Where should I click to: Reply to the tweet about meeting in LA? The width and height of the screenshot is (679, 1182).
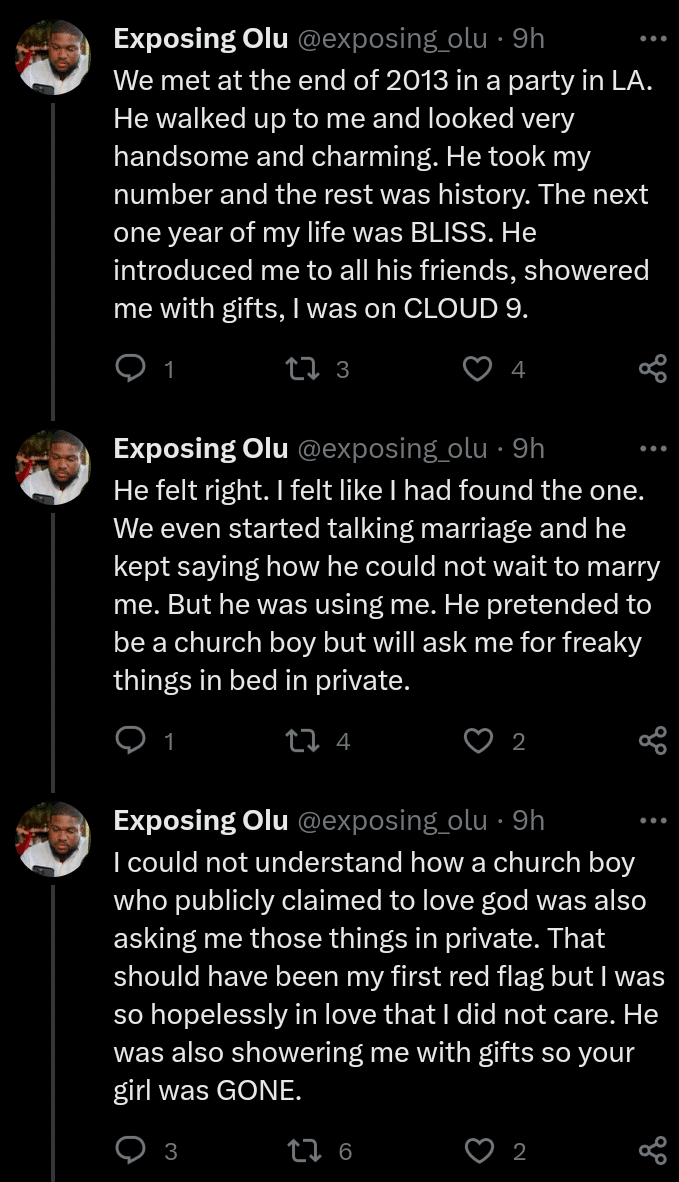click(x=131, y=370)
